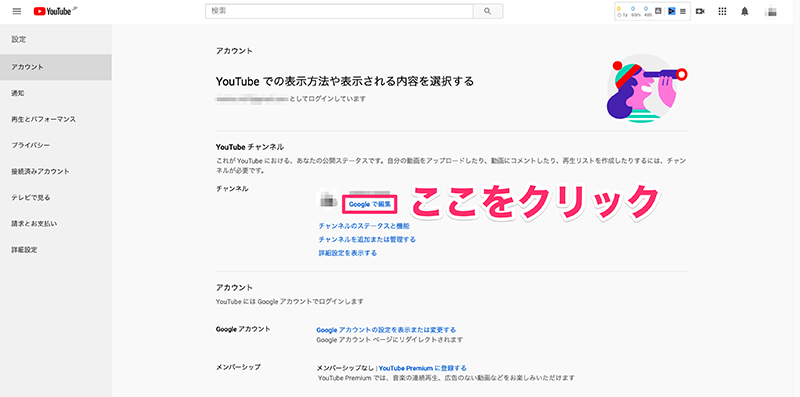Image resolution: width=800 pixels, height=397 pixels.
Task: Click the チャンネル row label
Action: (x=232, y=189)
